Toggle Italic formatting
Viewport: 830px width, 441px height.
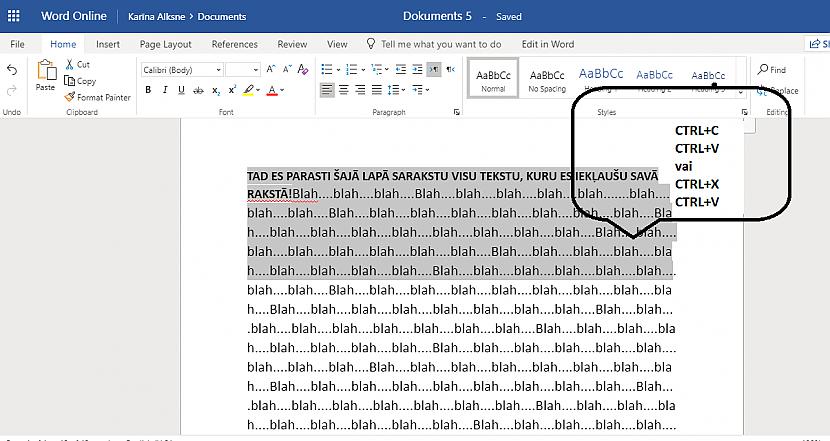pyautogui.click(x=165, y=91)
